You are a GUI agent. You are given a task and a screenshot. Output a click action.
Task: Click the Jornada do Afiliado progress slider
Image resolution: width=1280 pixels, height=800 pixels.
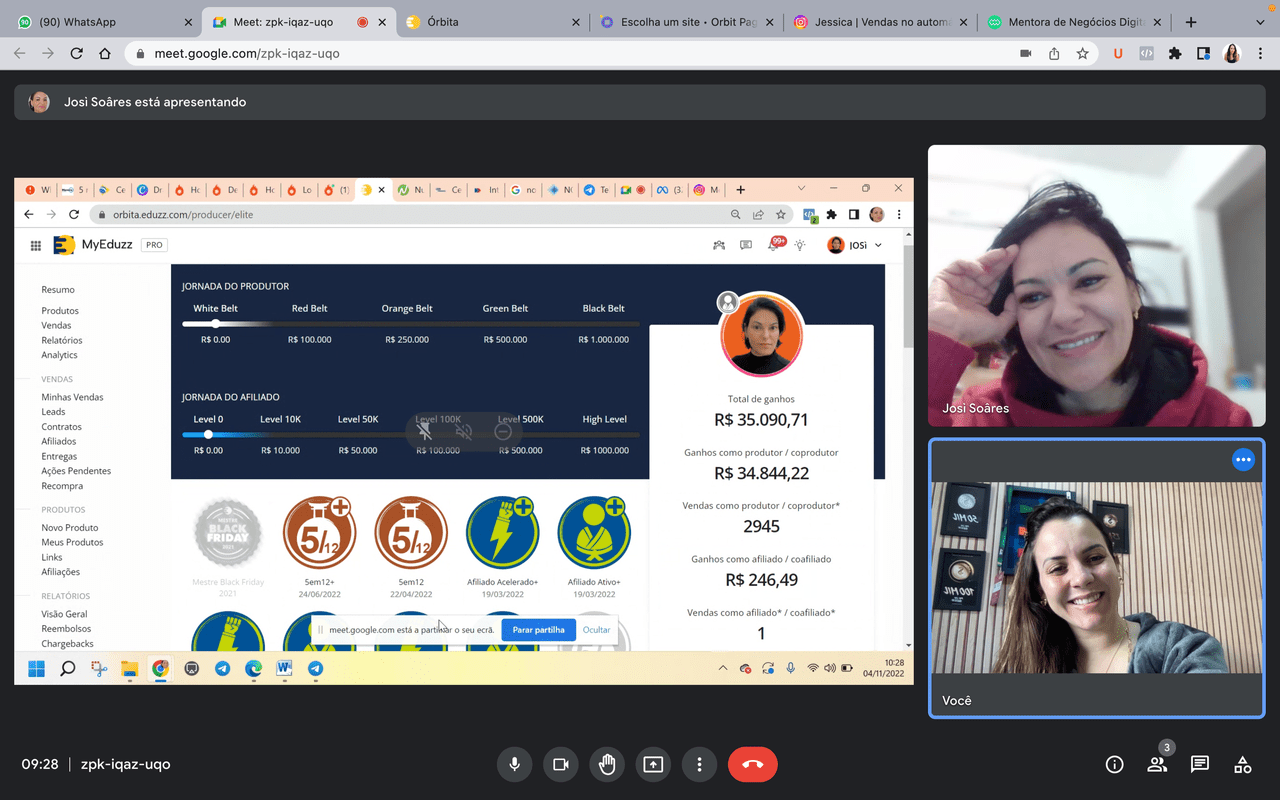pos(411,434)
